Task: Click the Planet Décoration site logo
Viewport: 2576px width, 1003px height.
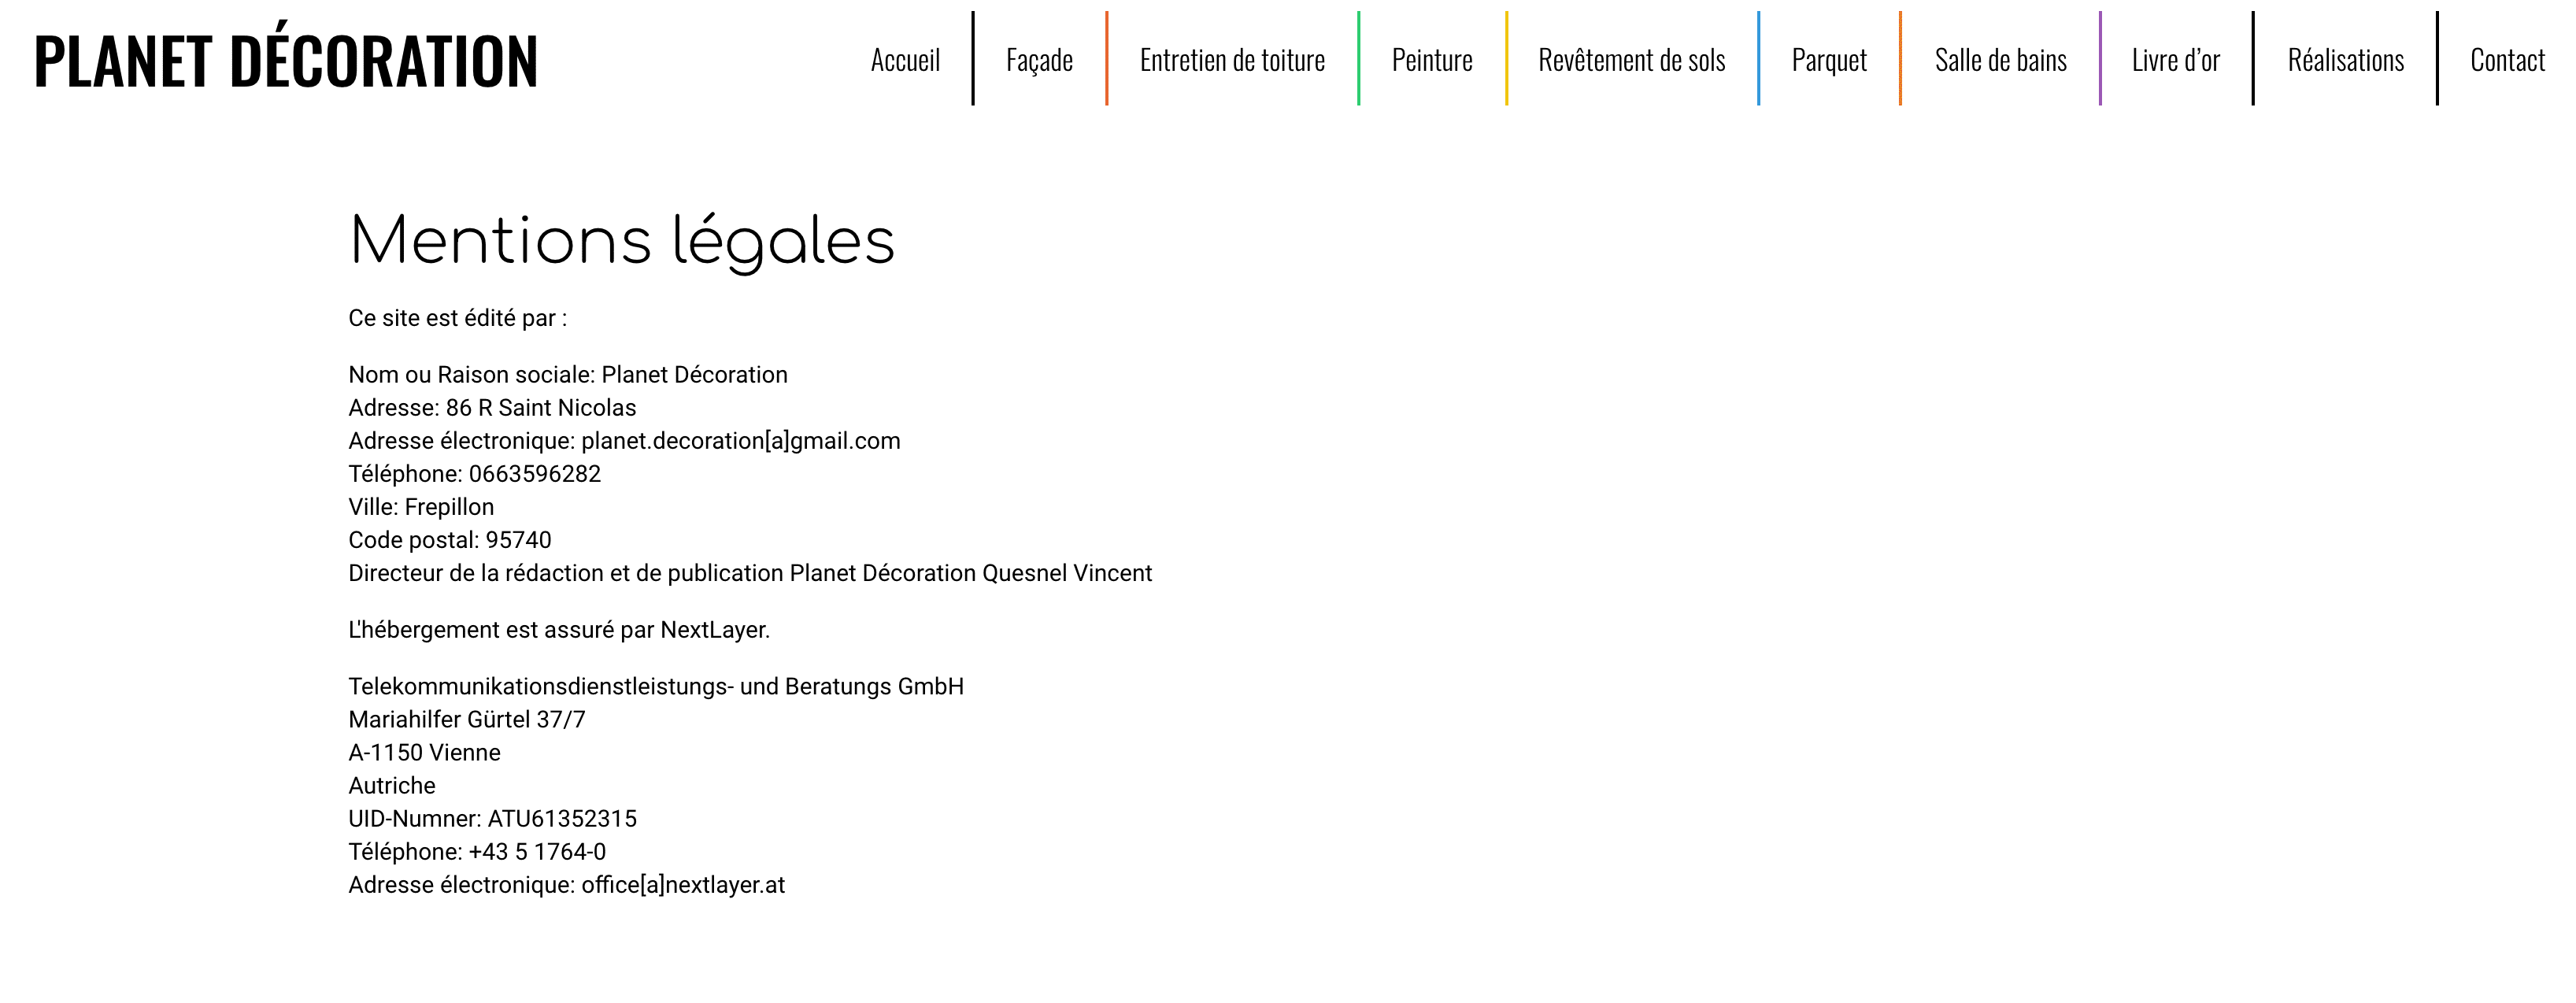Action: click(286, 61)
